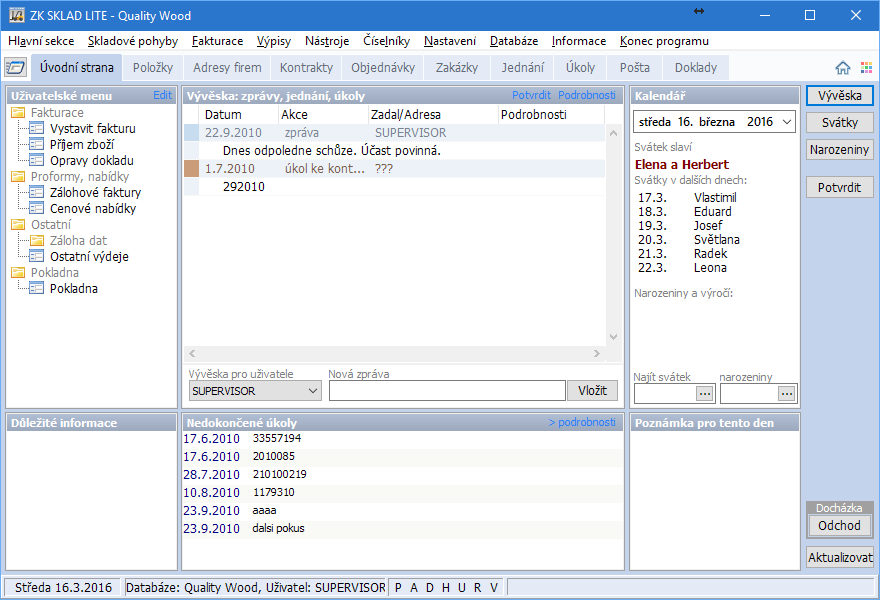Screen dimensions: 880x600
Task: Click the Akce column header
Action: coord(323,114)
